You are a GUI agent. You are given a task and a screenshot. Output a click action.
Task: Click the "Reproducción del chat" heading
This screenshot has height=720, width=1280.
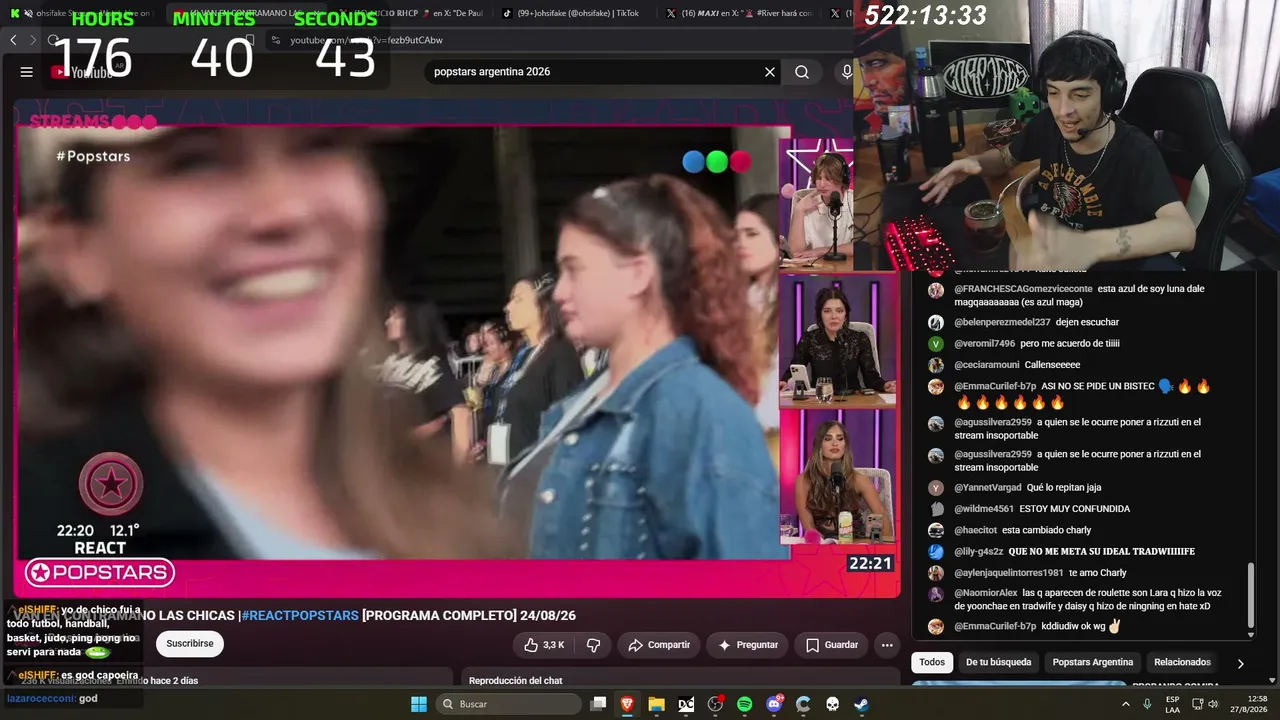click(516, 681)
